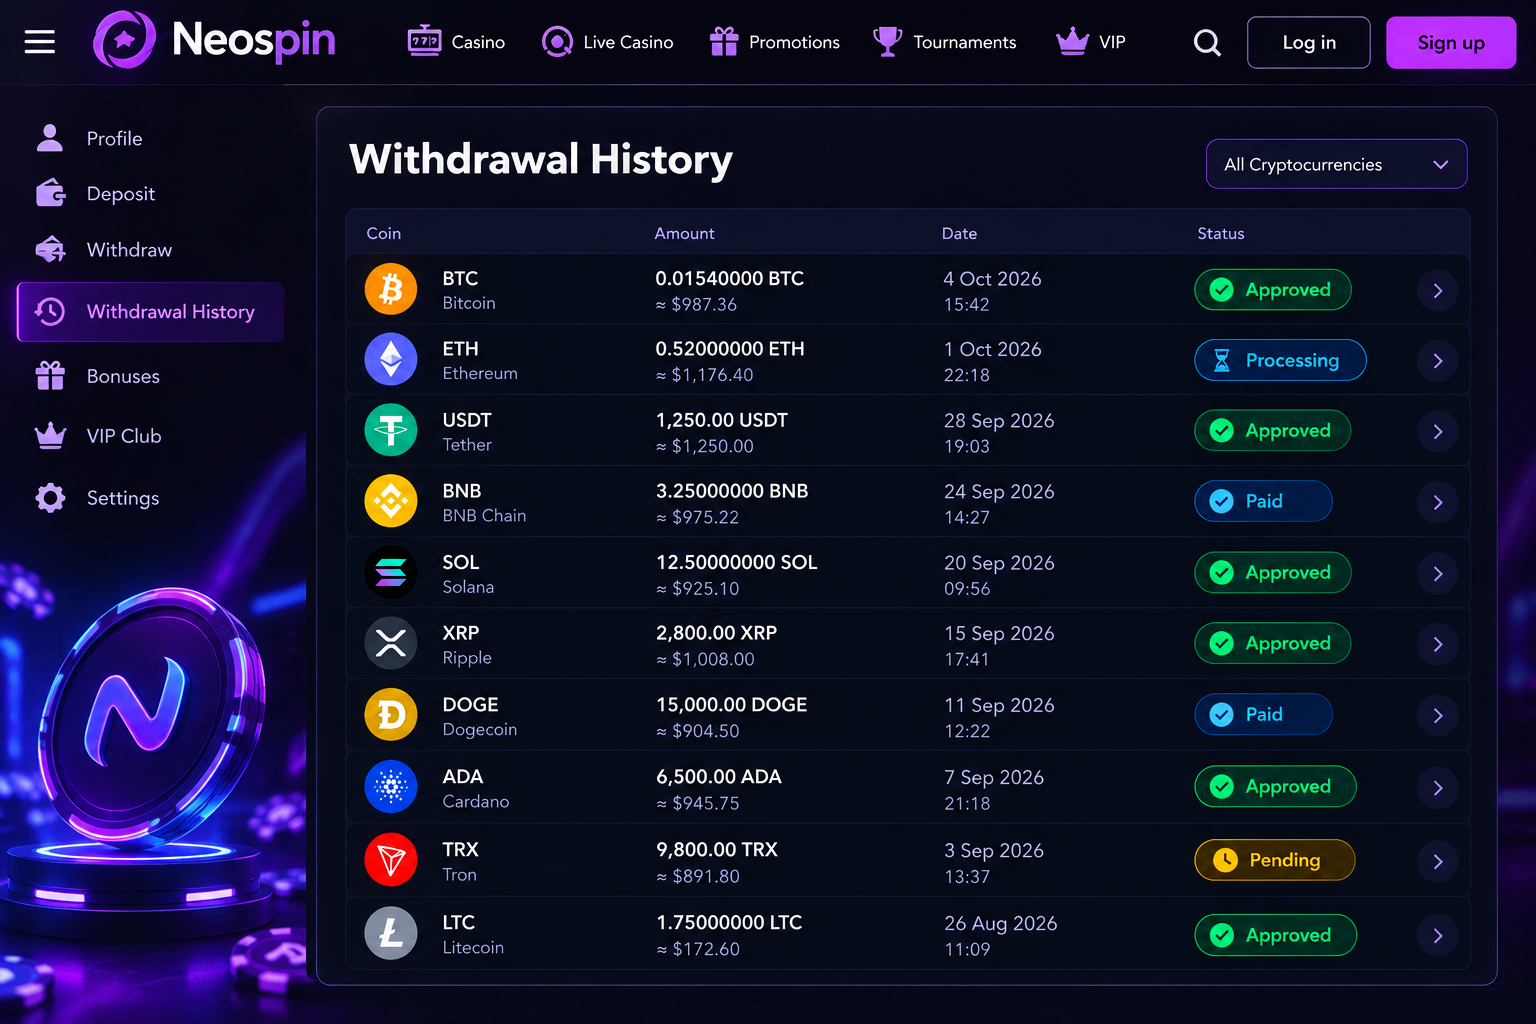Open the Deposit sidebar link
The width and height of the screenshot is (1536, 1024).
[x=96, y=193]
